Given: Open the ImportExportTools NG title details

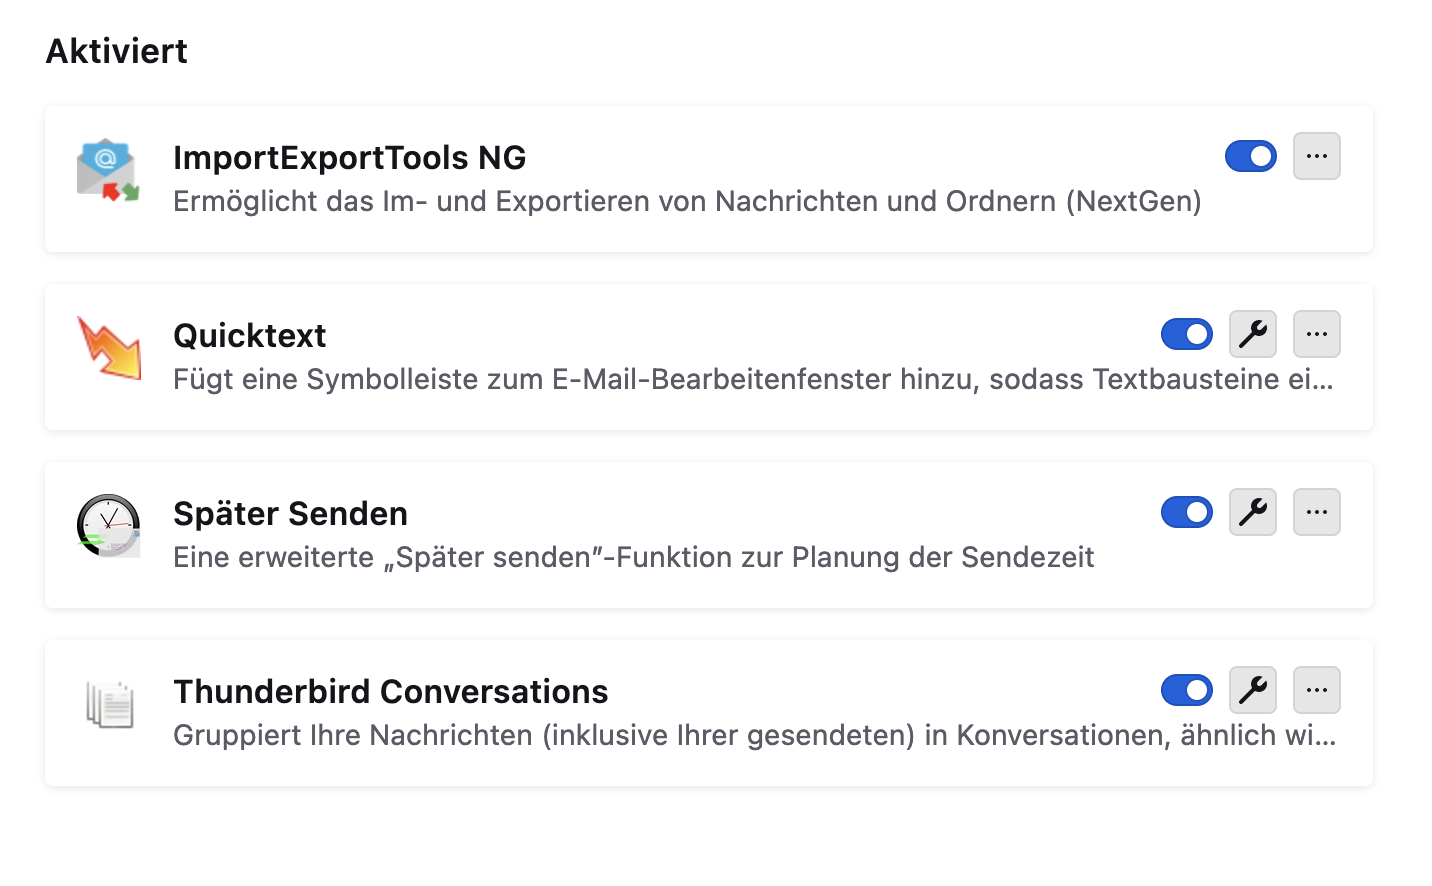Looking at the screenshot, I should point(349,158).
